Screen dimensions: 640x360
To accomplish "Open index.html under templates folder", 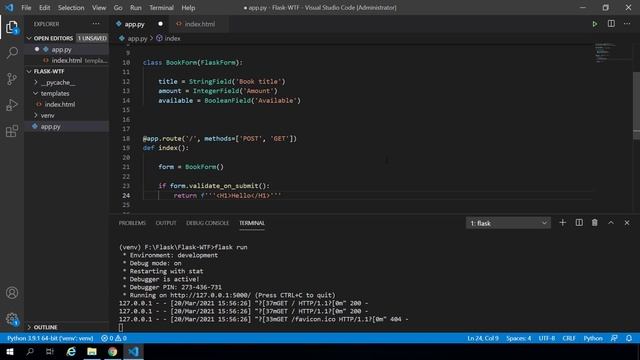I will coord(66,104).
